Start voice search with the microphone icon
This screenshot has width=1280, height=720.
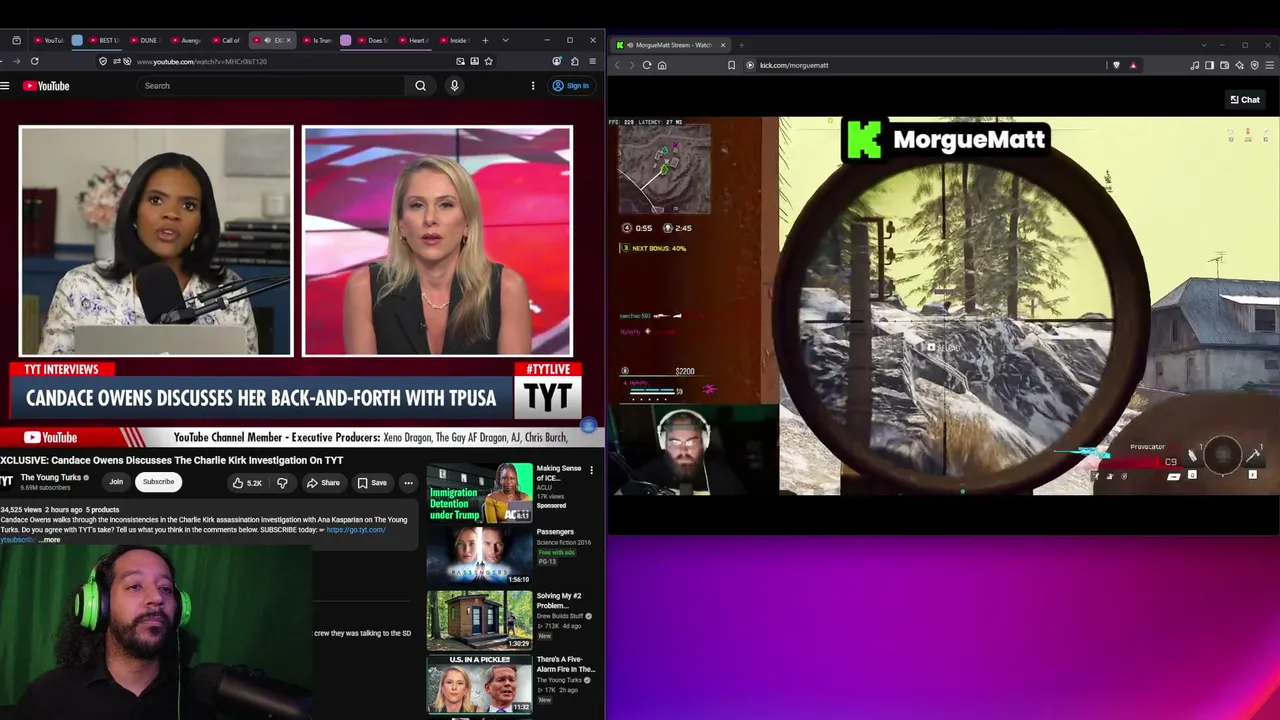(x=454, y=86)
